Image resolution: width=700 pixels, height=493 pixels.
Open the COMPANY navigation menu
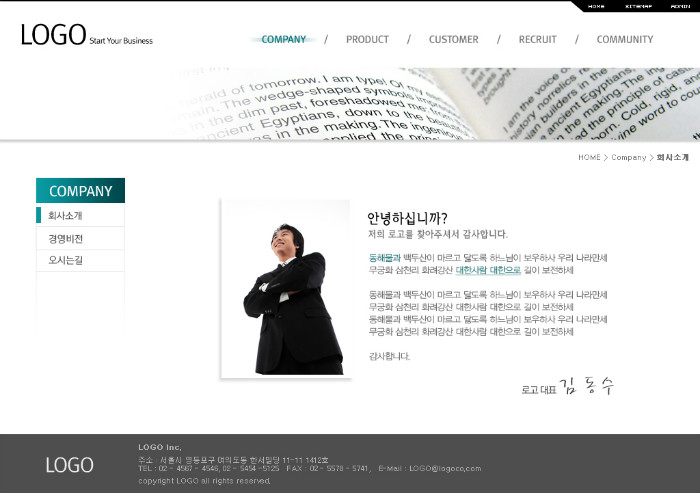tap(283, 39)
